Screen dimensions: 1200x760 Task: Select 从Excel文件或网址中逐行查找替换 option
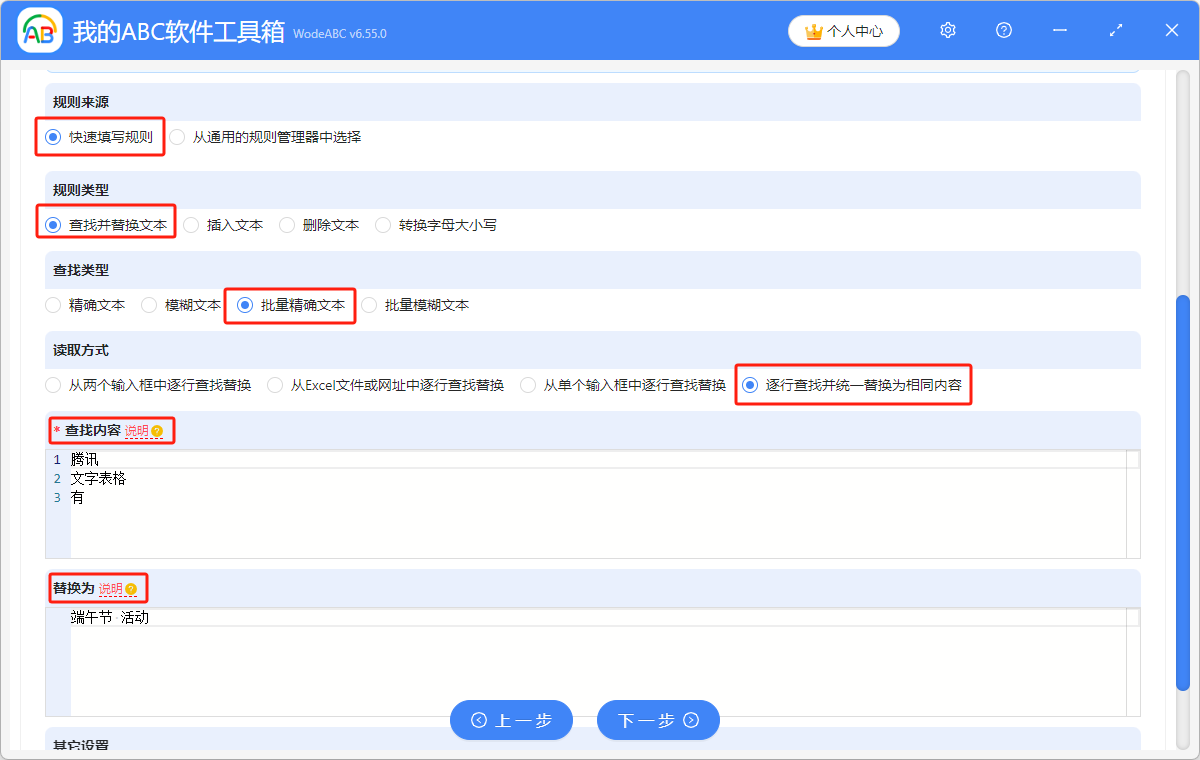point(275,385)
